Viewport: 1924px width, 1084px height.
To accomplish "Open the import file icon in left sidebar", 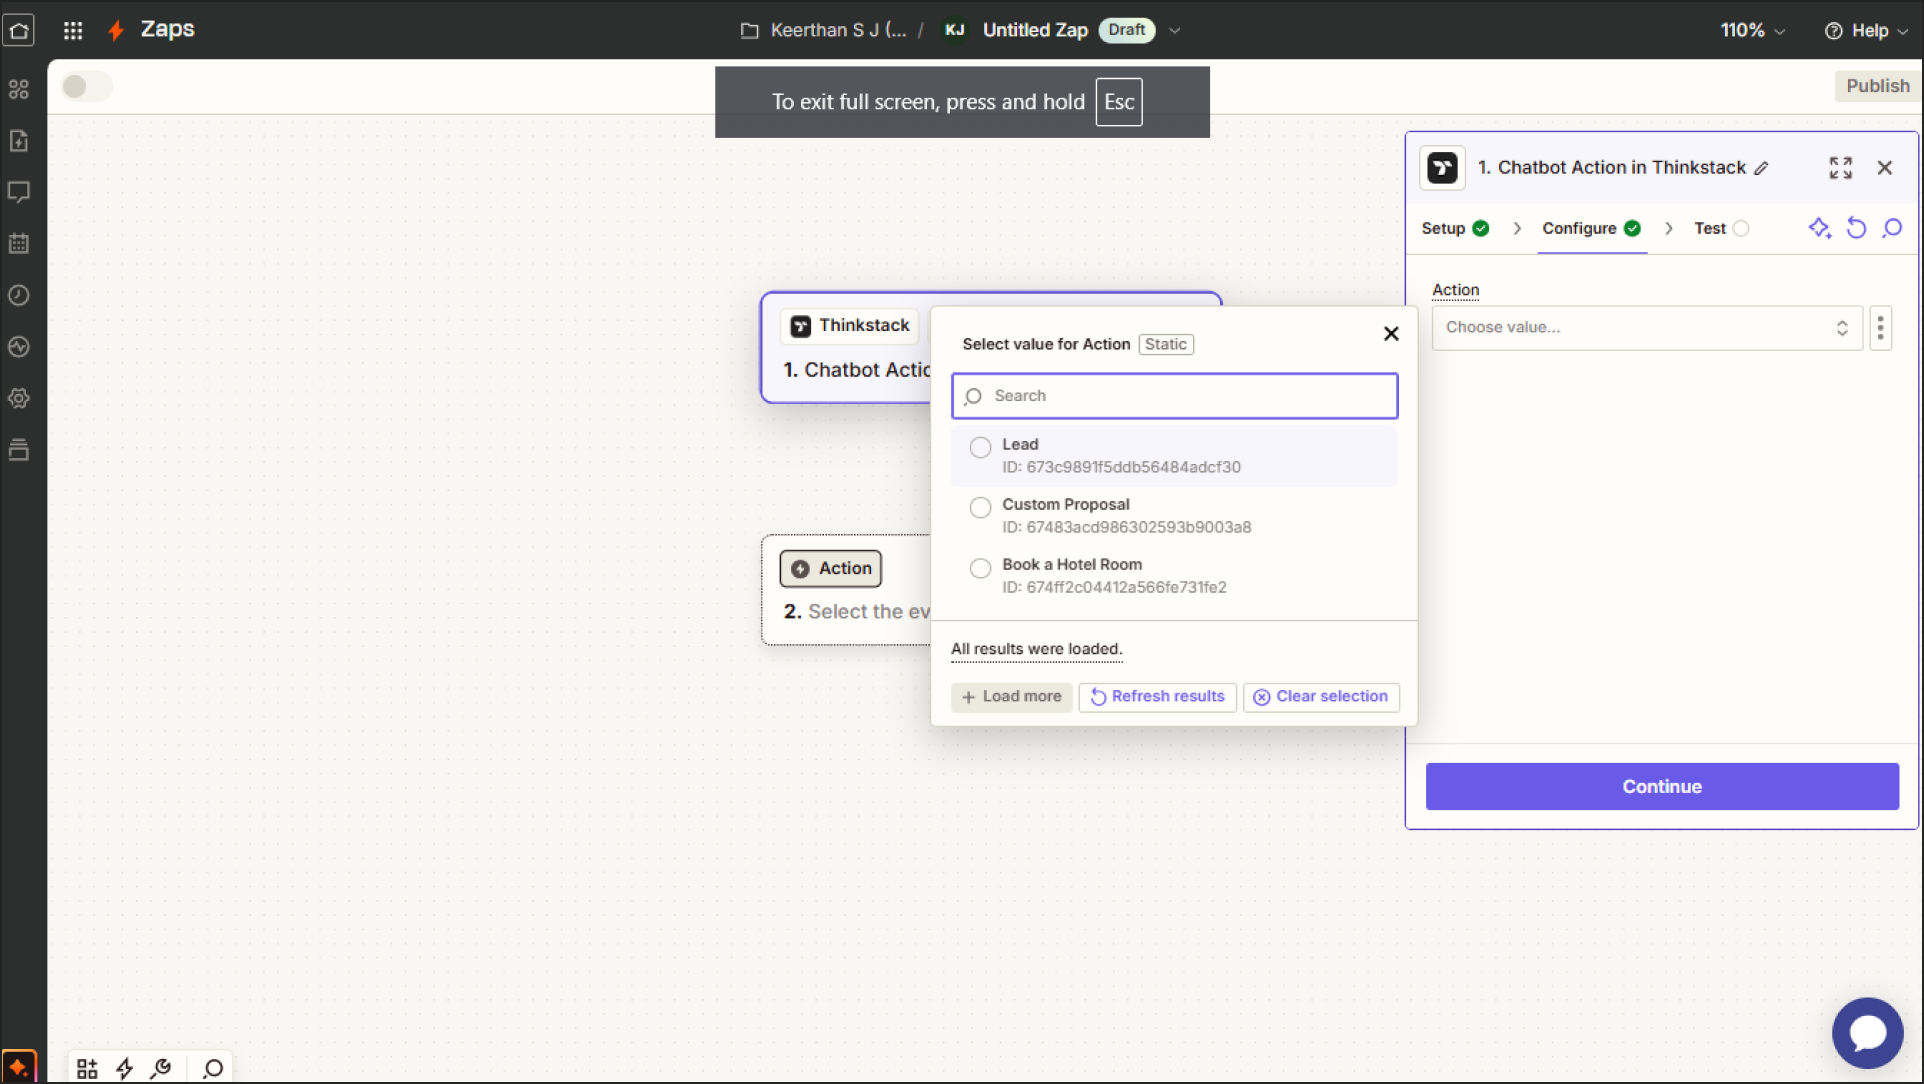I will coord(19,141).
